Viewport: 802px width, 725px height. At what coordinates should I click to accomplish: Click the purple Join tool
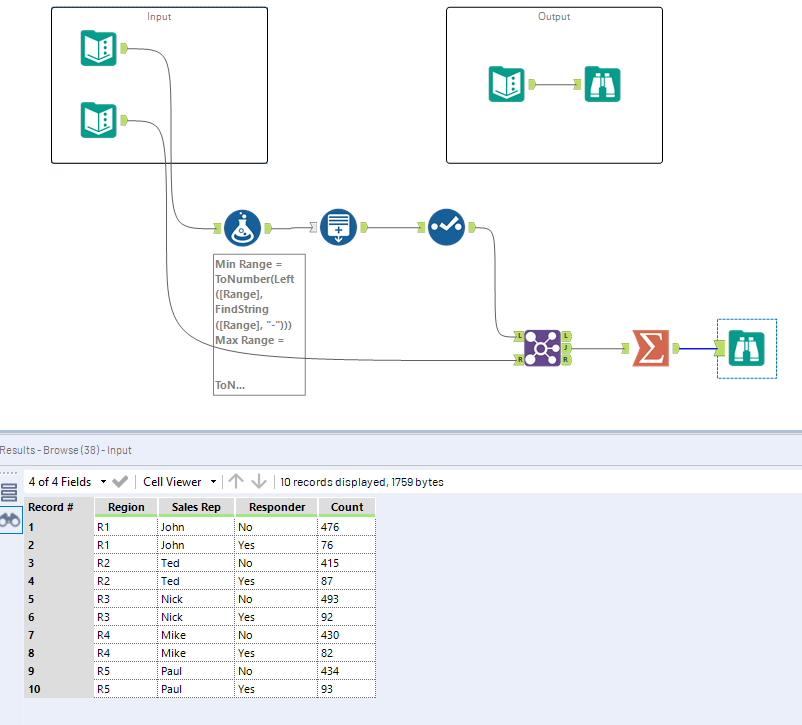541,348
